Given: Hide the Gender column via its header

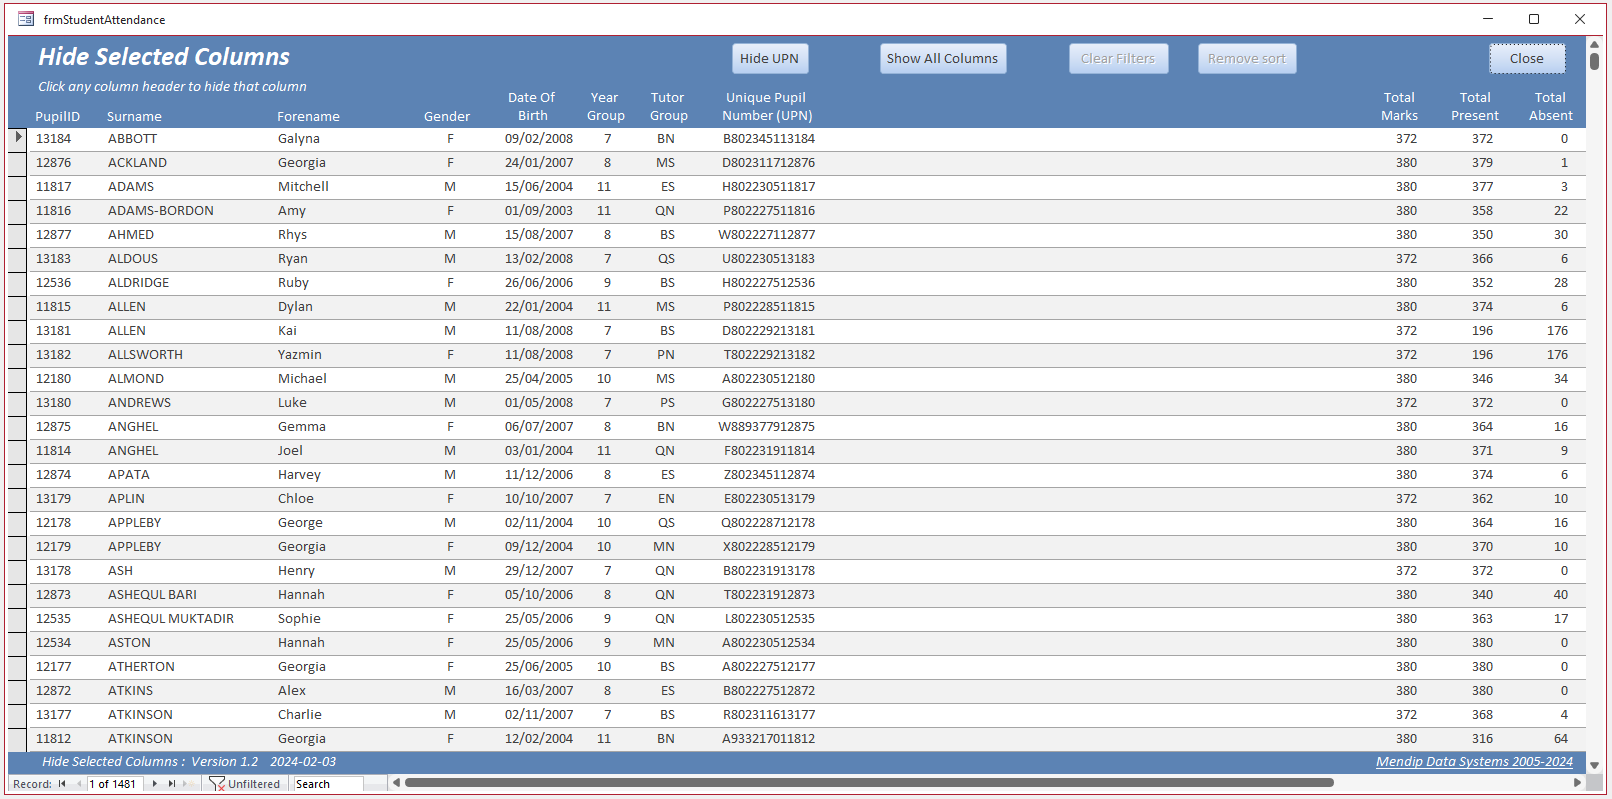Looking at the screenshot, I should [x=446, y=116].
